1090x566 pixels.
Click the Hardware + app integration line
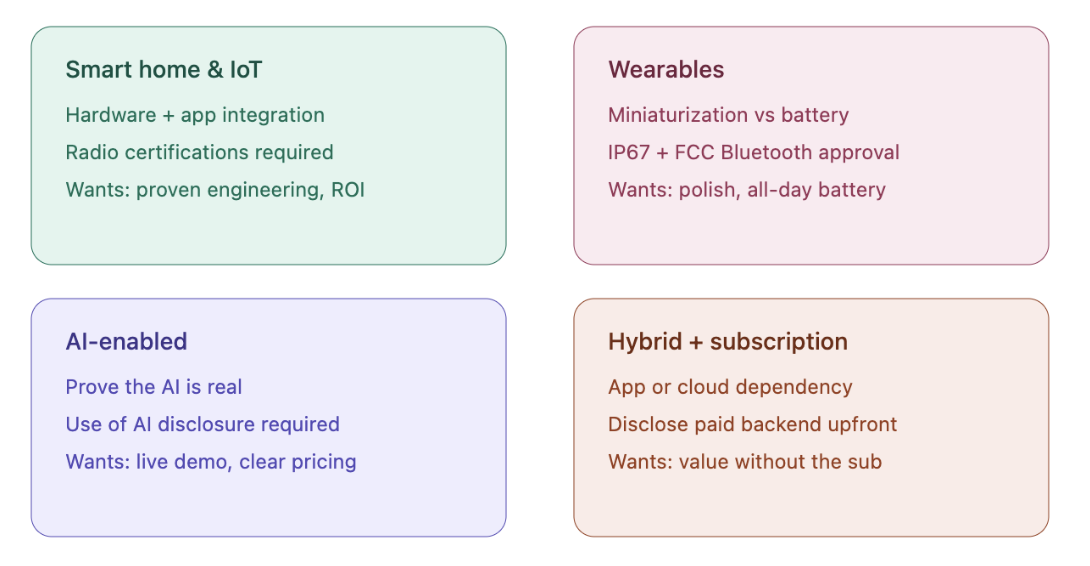click(x=195, y=115)
